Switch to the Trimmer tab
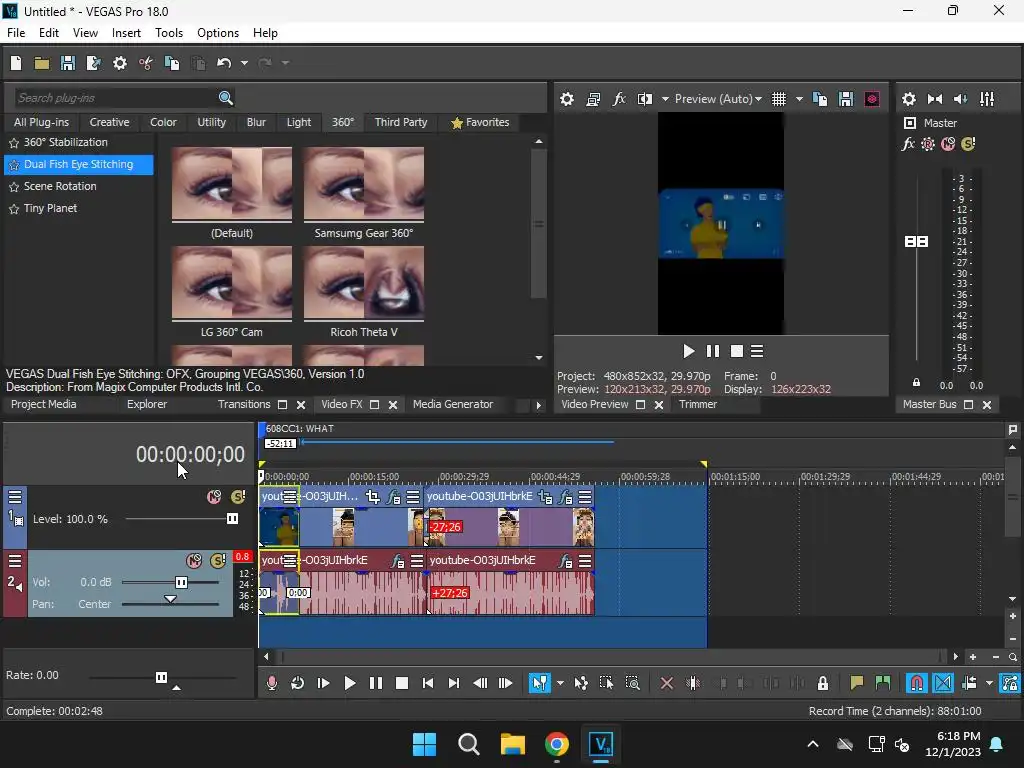 pos(697,404)
